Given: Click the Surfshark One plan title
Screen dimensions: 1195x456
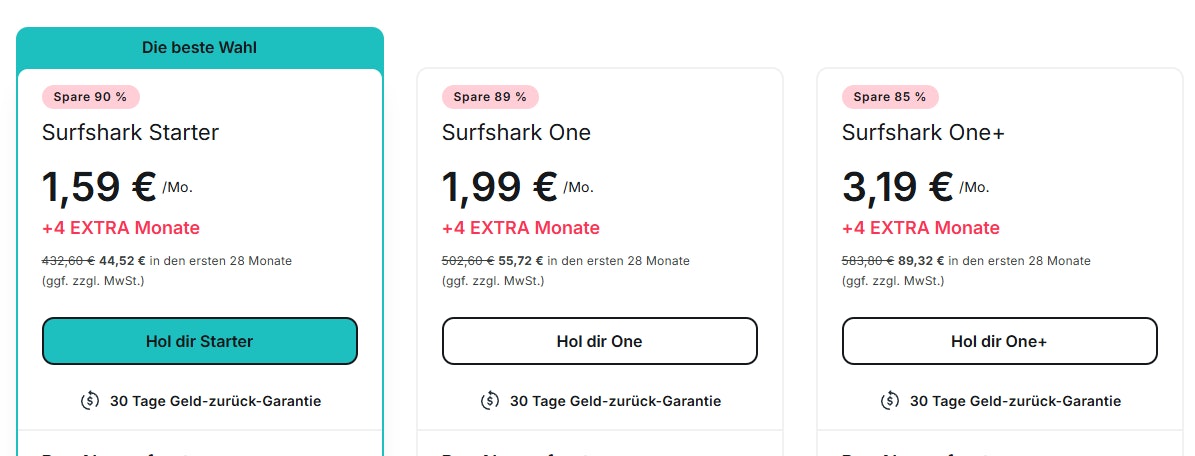Looking at the screenshot, I should click(516, 132).
